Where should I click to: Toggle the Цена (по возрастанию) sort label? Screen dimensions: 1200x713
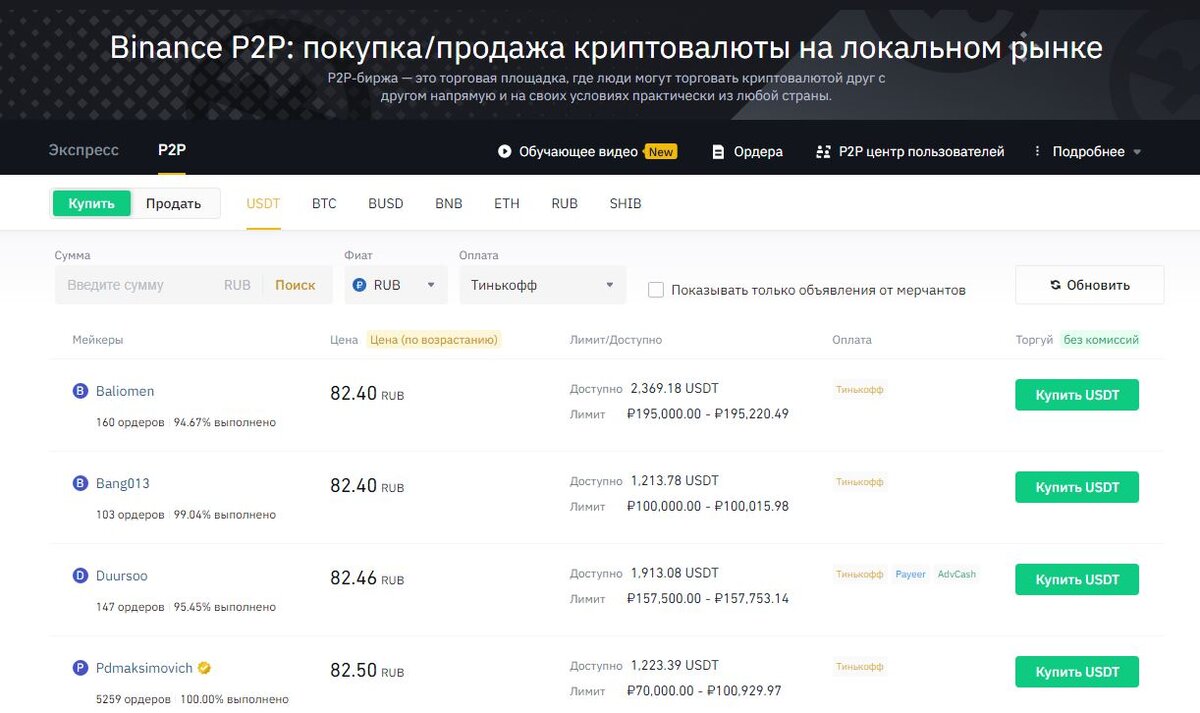pos(434,340)
